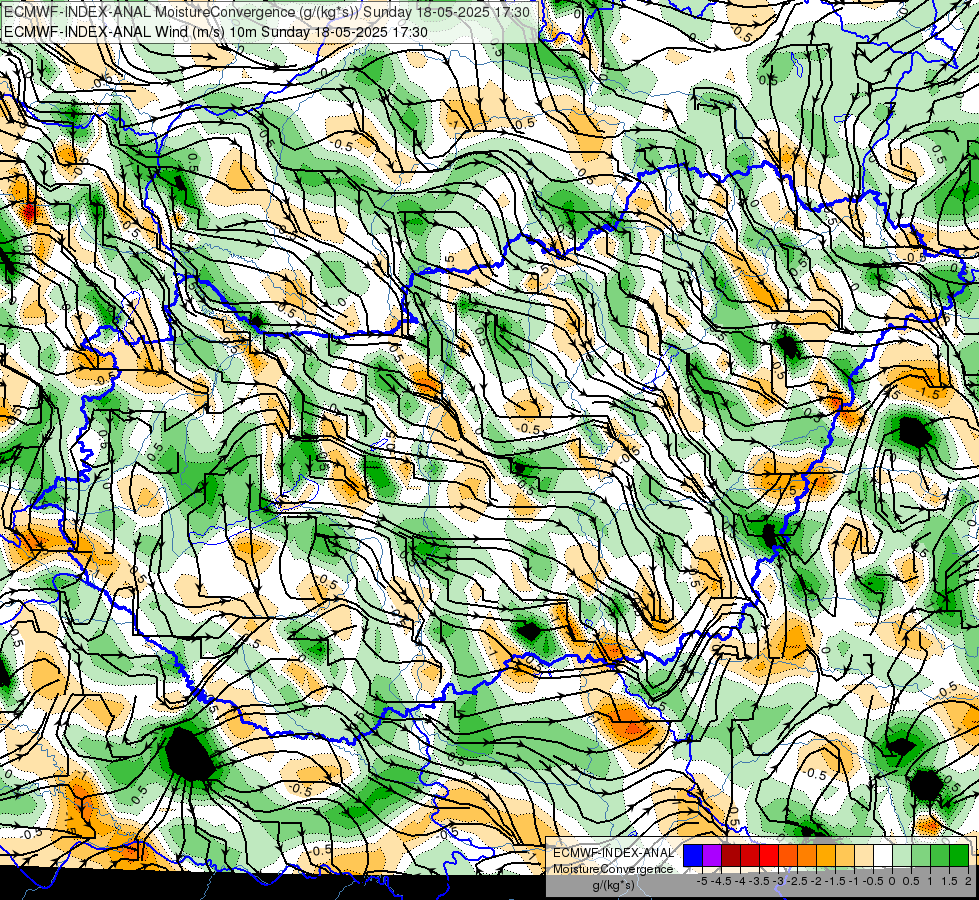
Task: Select the 'g/(kg*s)' unit label in legend
Action: (613, 886)
